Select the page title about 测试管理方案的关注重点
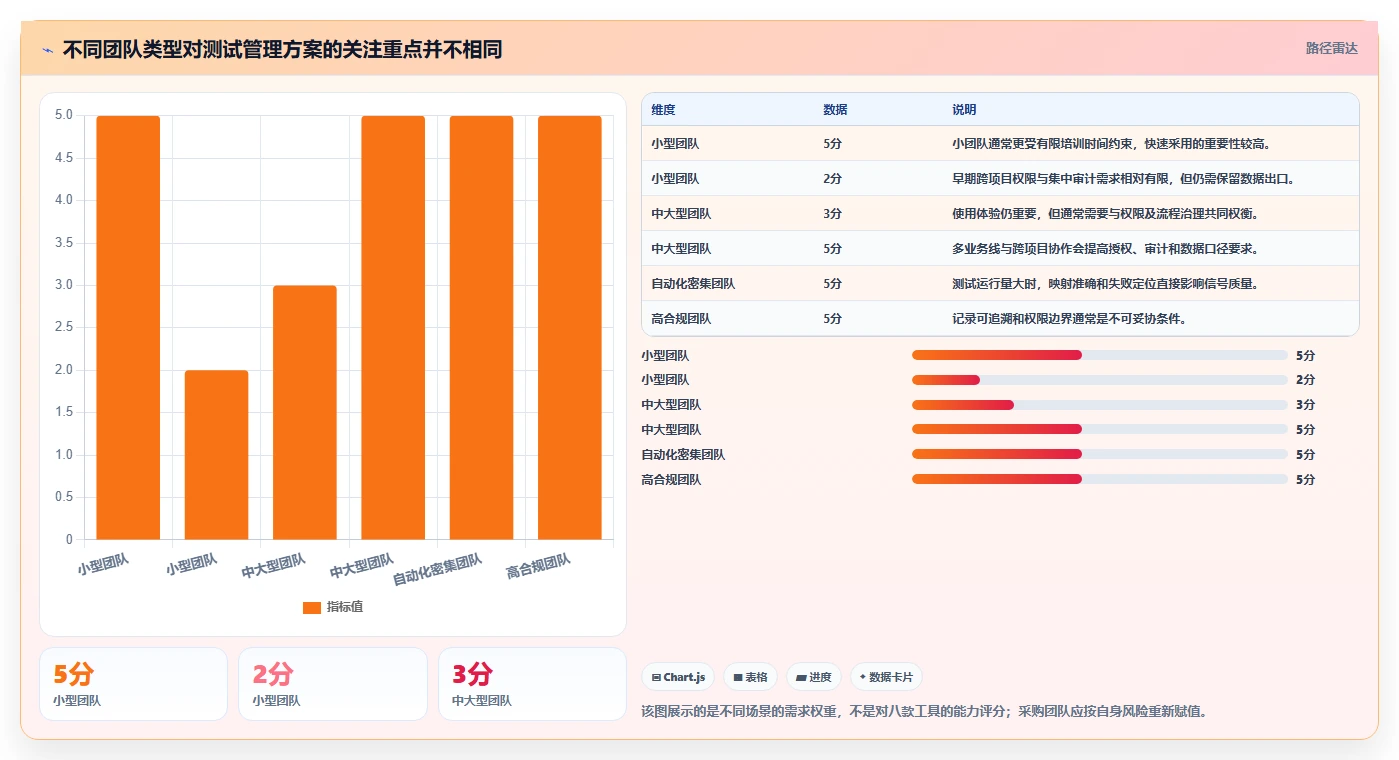 tap(282, 49)
